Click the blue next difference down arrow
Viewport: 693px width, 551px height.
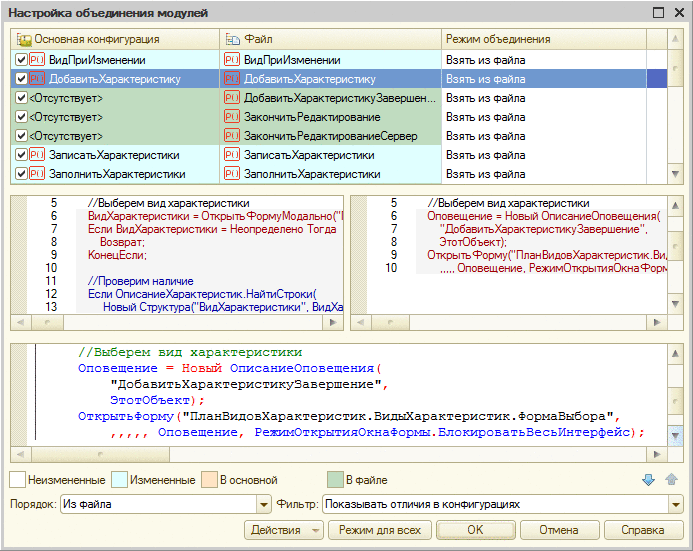coord(648,481)
